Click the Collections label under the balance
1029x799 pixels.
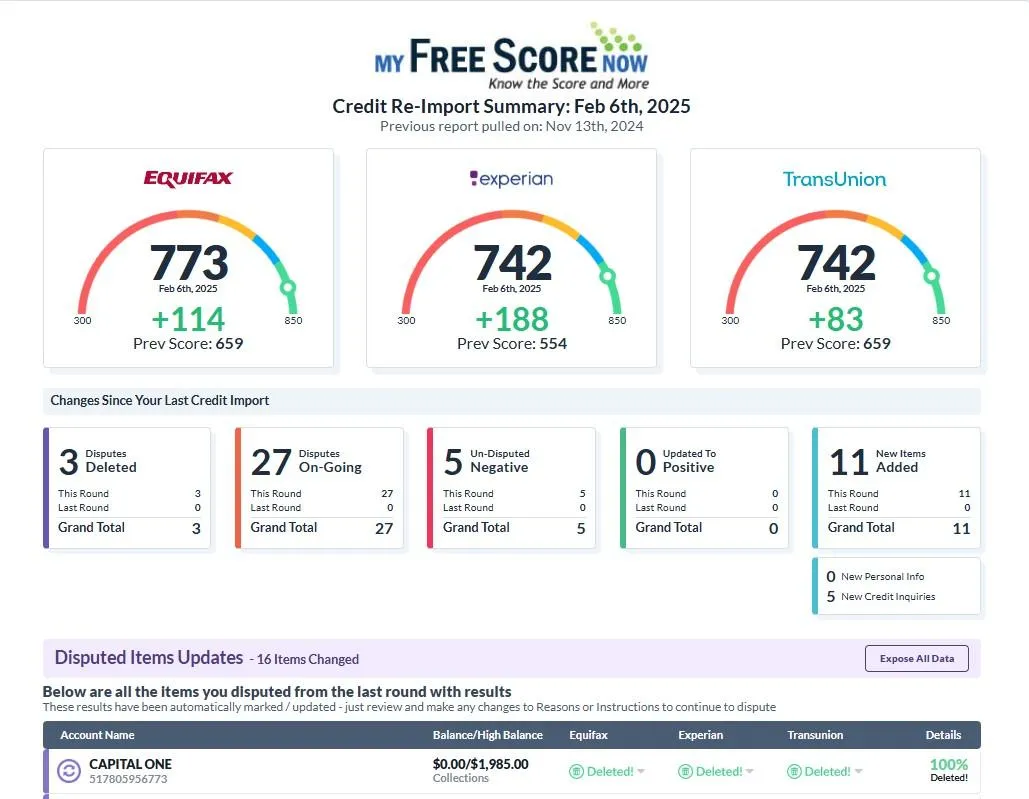(461, 778)
